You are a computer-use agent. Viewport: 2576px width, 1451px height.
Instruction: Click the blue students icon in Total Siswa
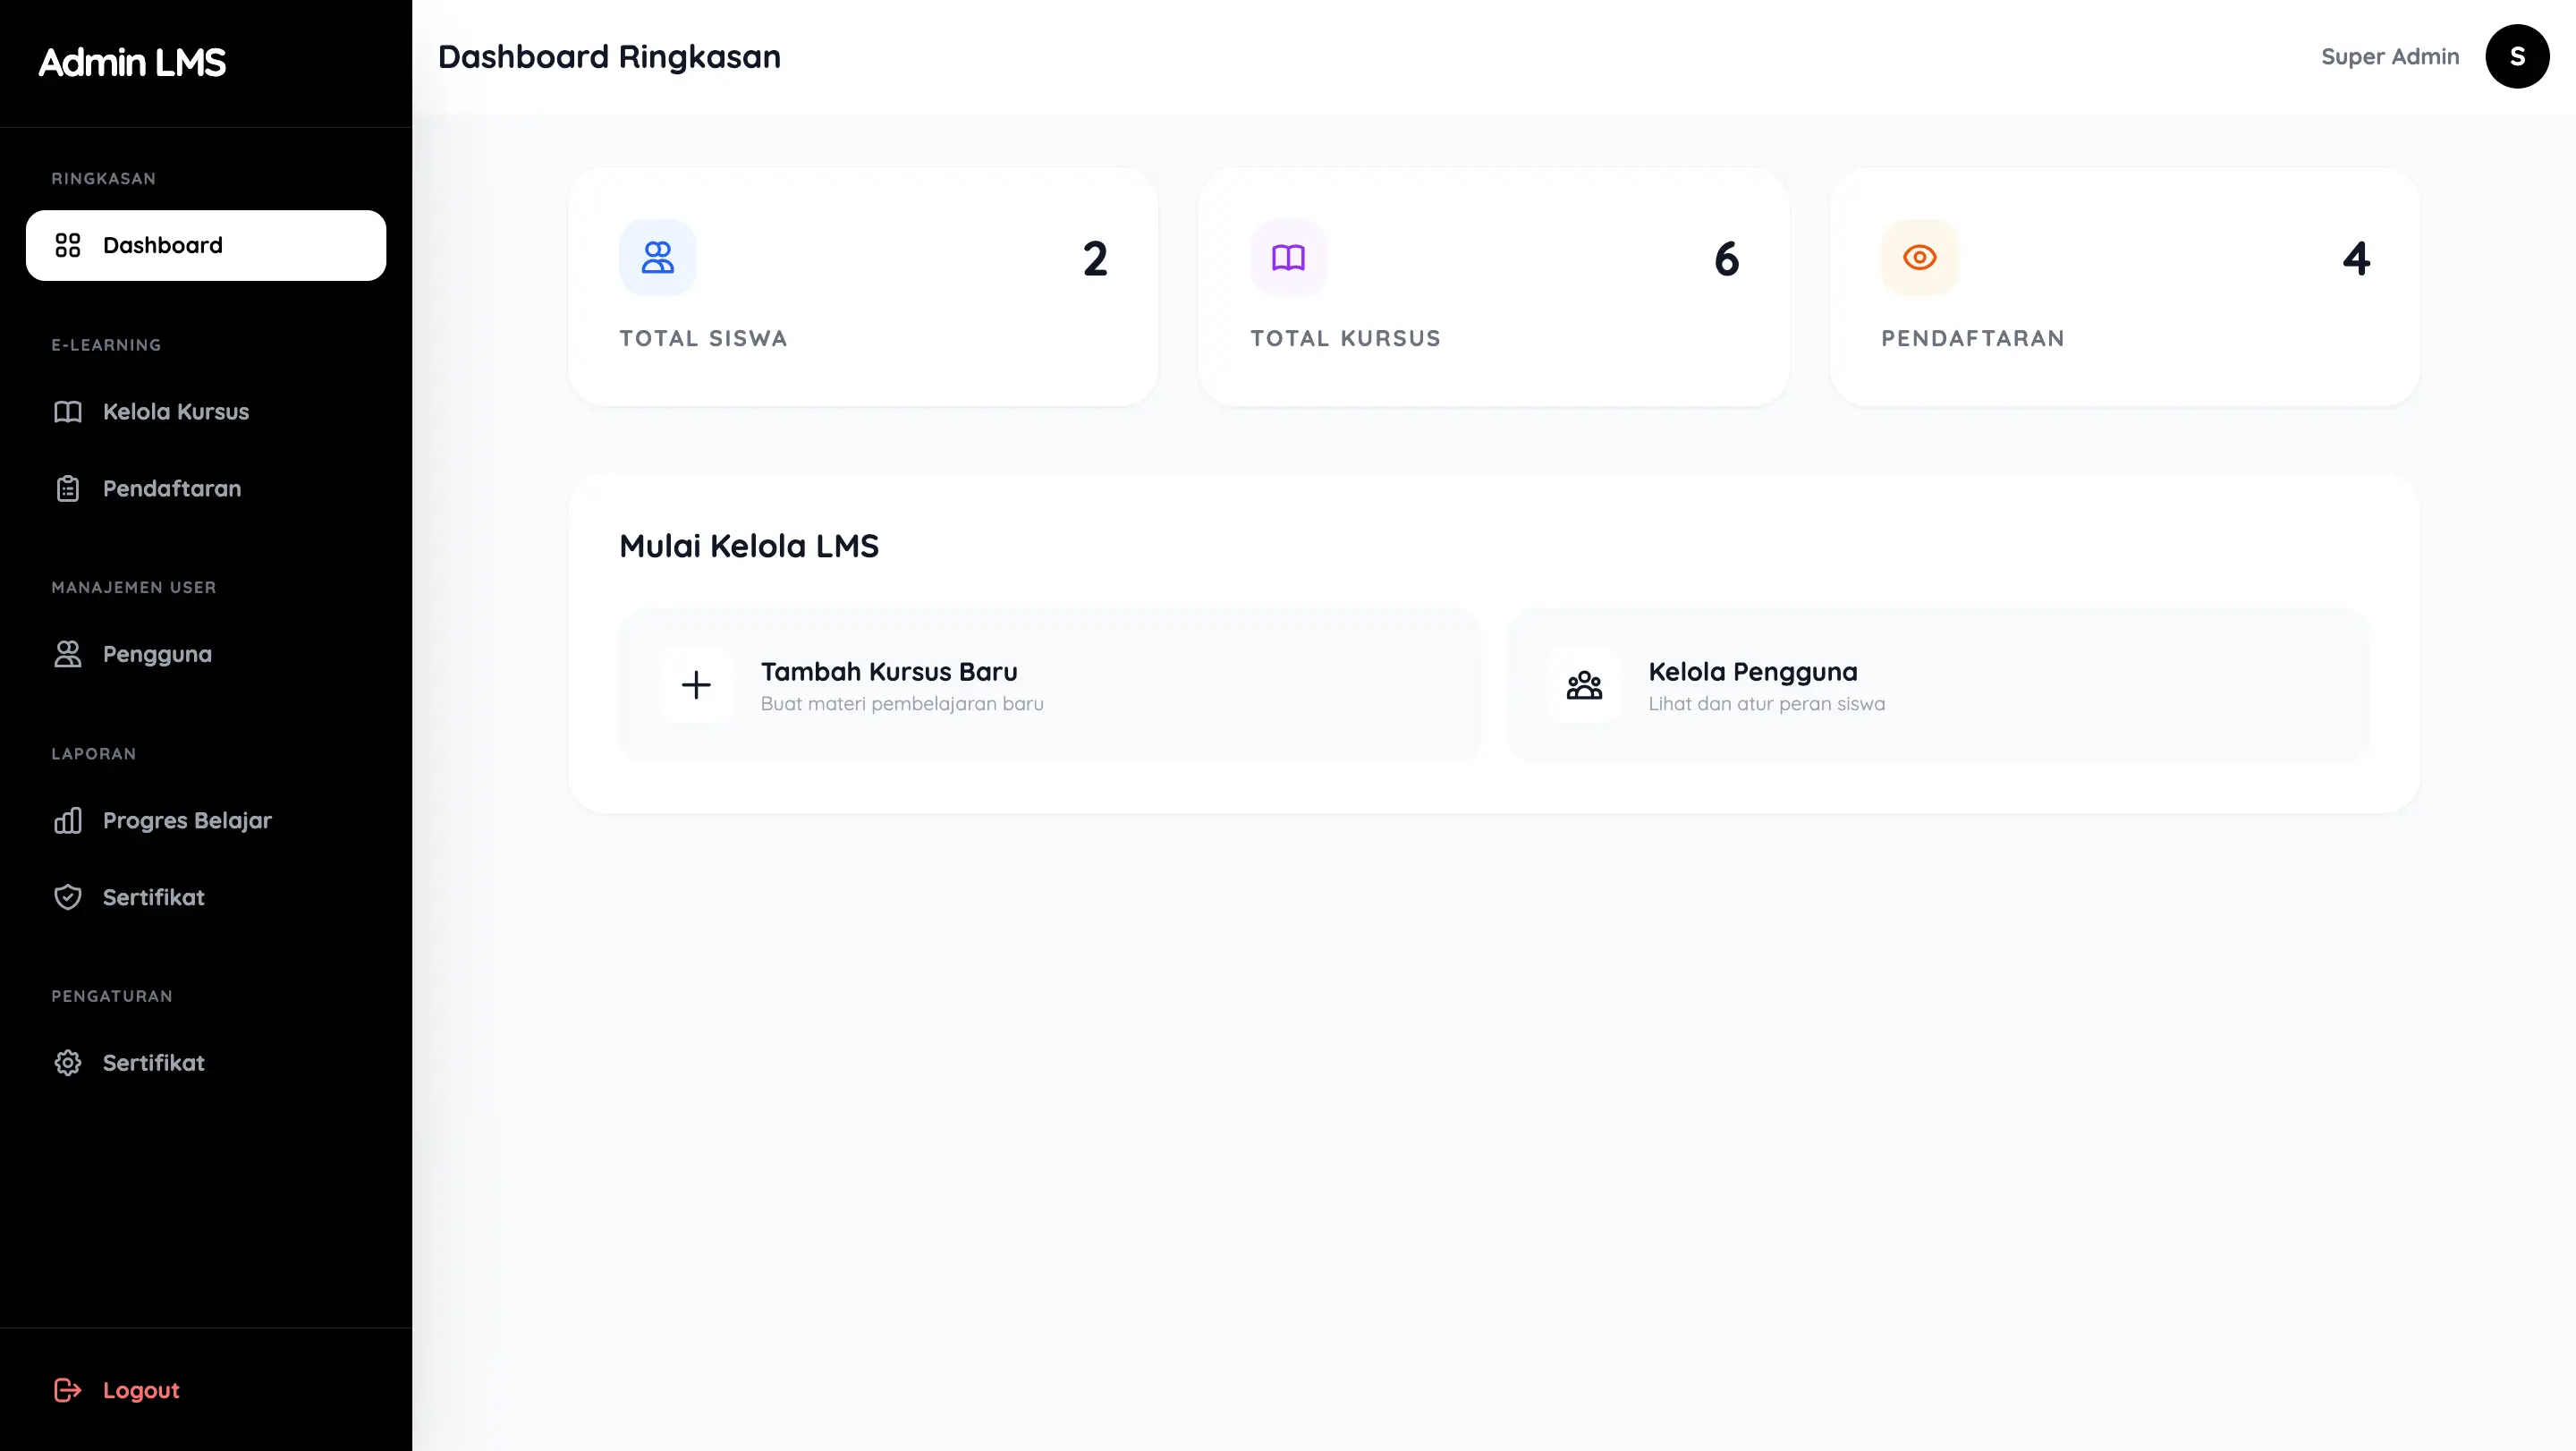(657, 258)
